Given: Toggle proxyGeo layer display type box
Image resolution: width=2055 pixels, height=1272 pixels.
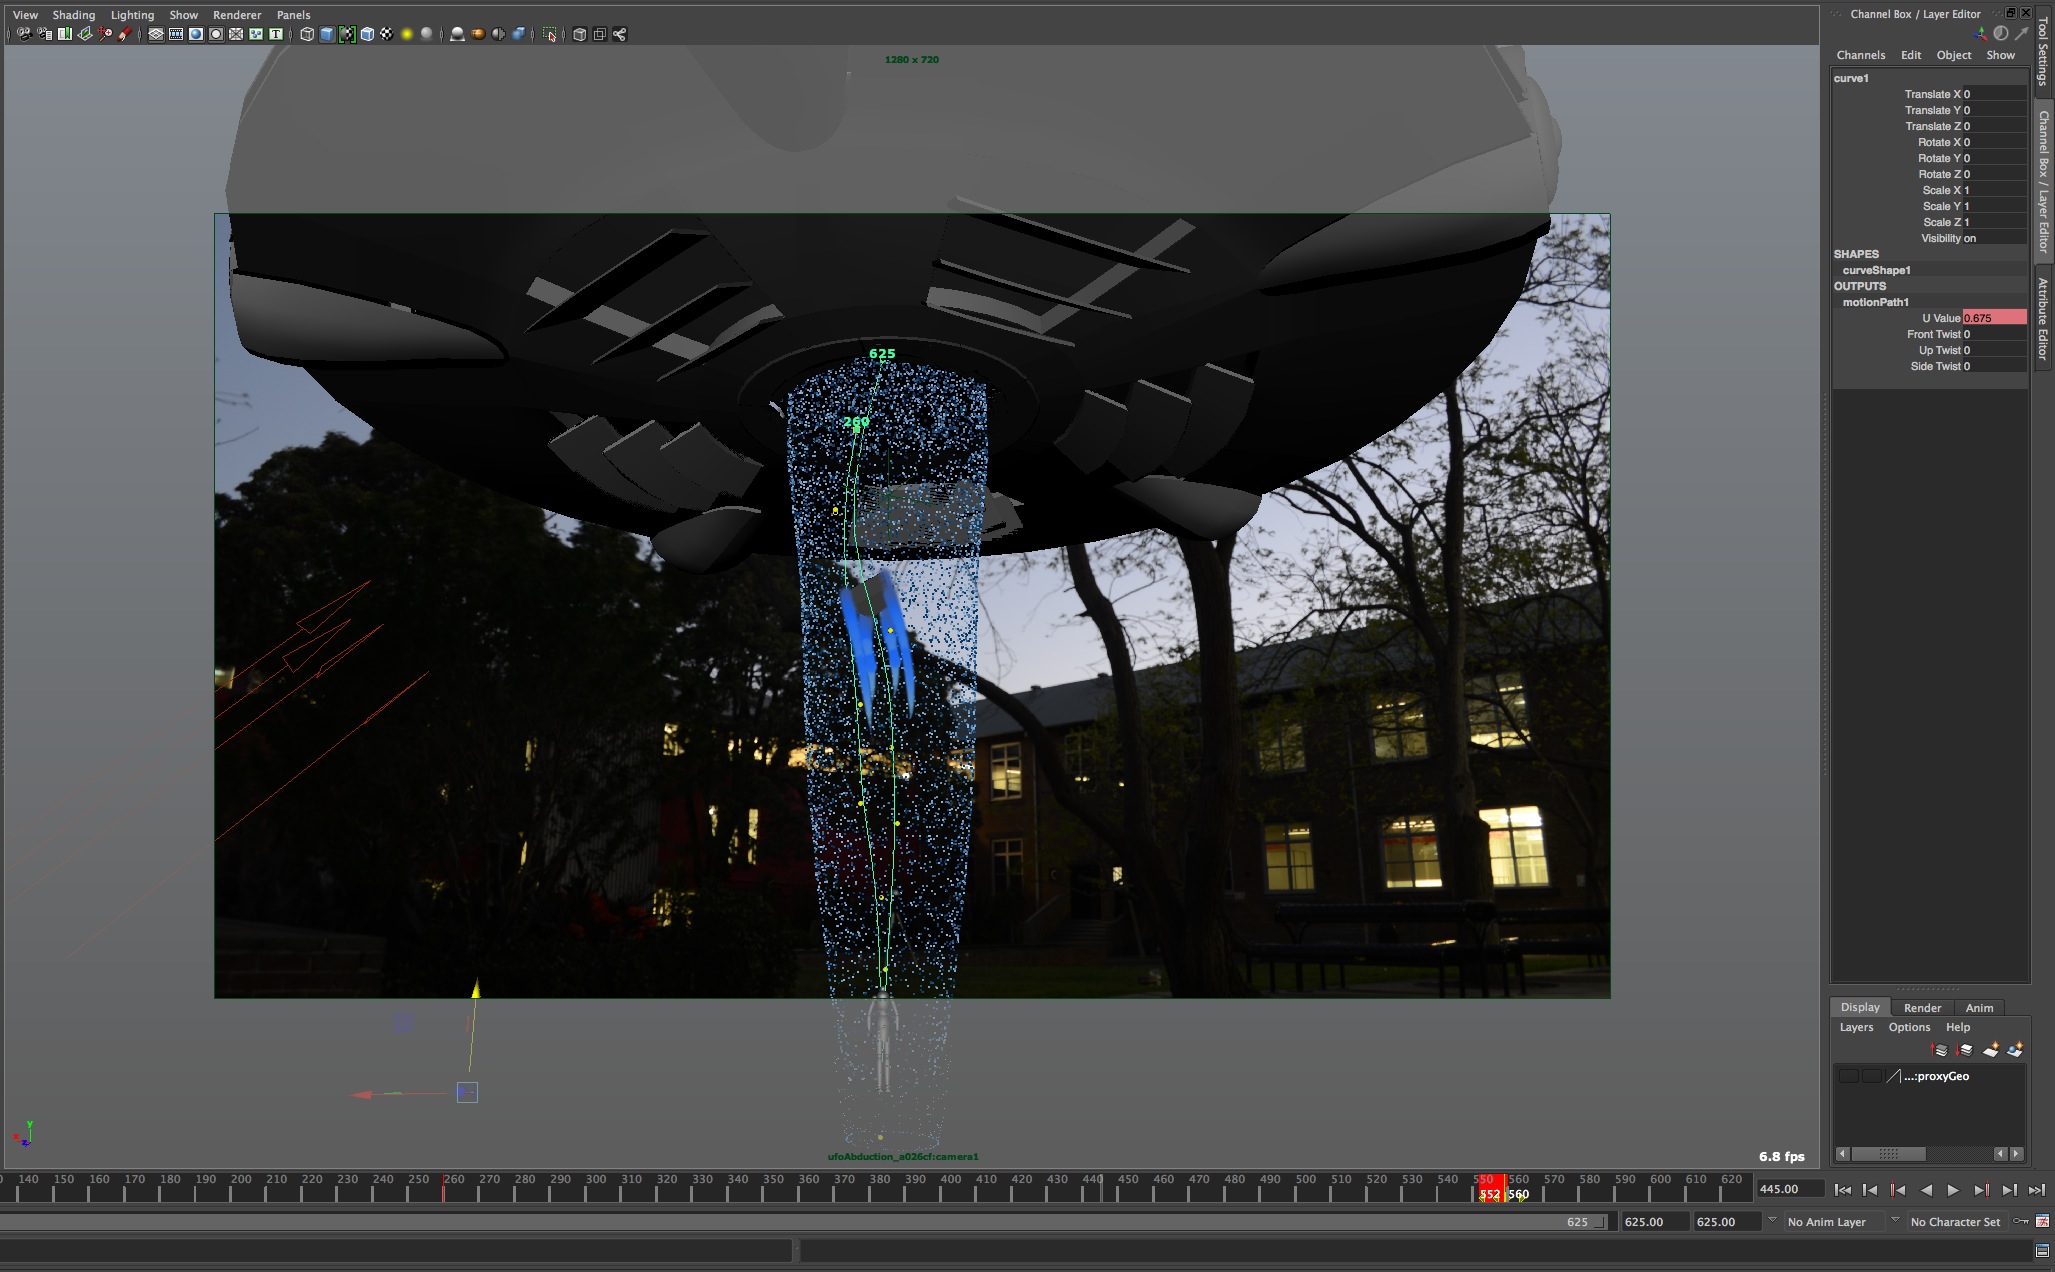Looking at the screenshot, I should (x=1871, y=1077).
